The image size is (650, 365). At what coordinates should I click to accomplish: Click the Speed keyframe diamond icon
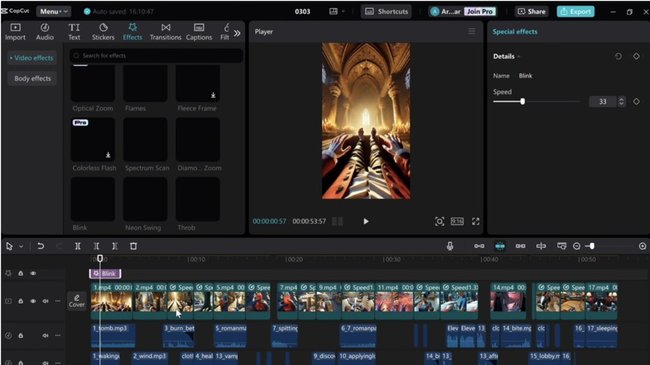coord(636,101)
